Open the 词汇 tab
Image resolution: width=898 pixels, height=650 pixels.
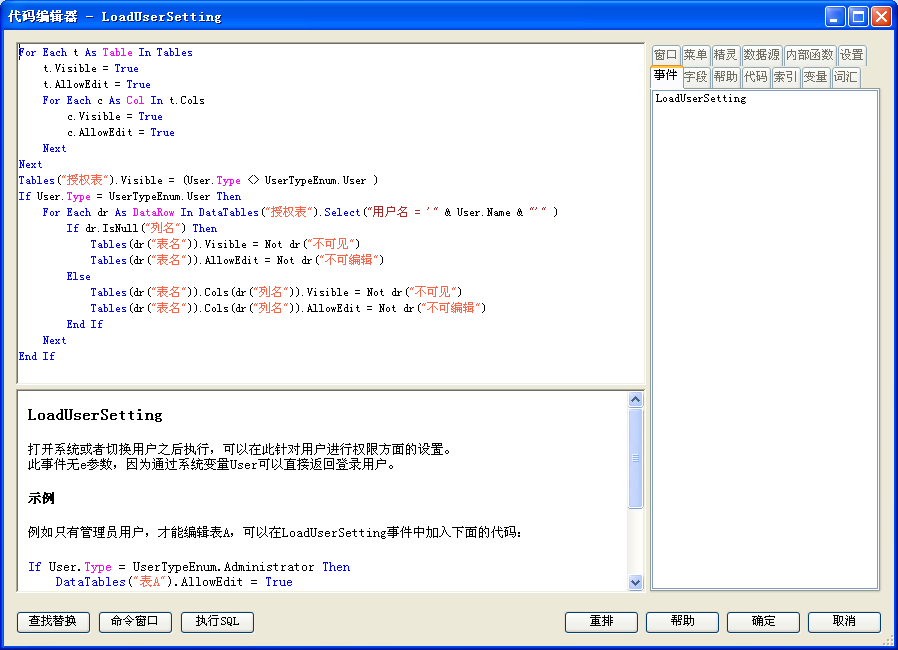845,77
